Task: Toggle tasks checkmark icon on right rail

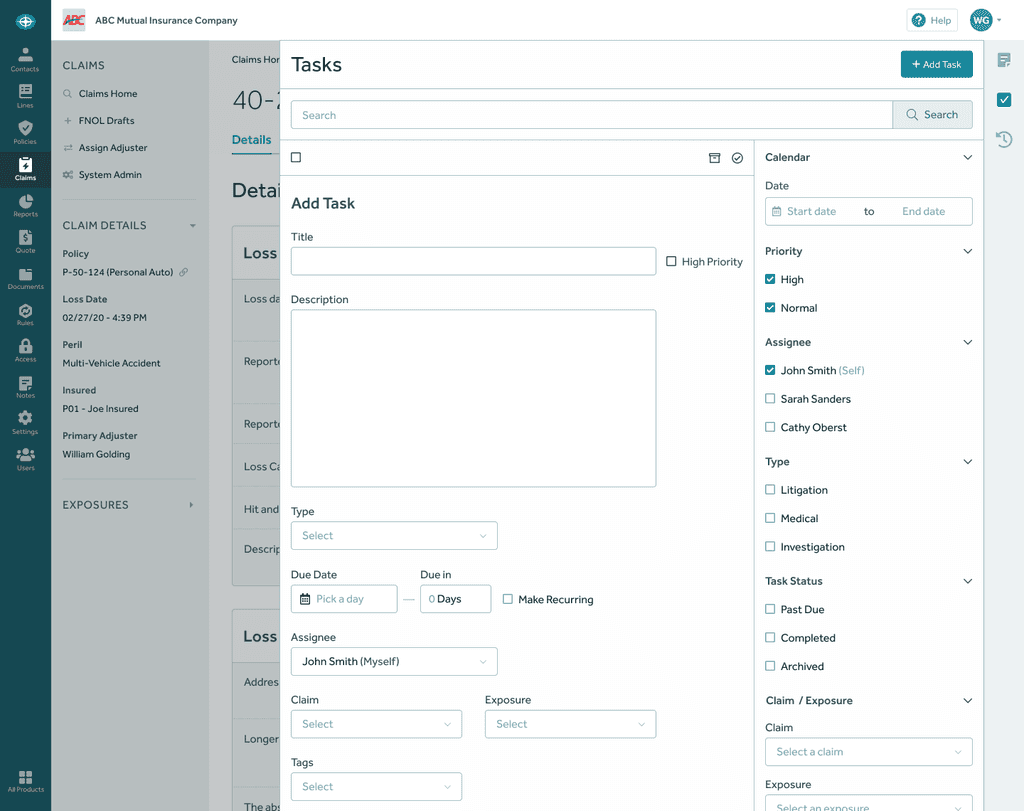Action: (1004, 99)
